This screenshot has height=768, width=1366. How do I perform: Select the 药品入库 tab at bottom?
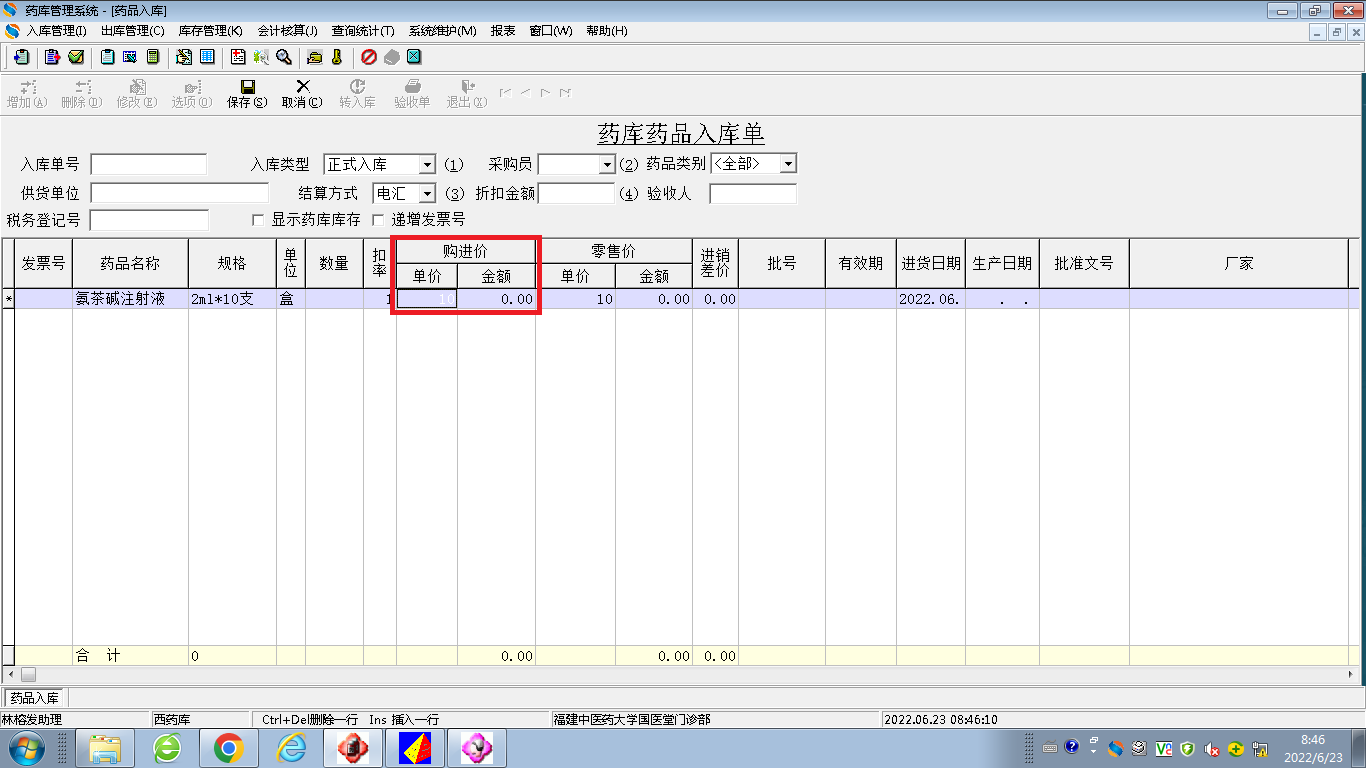click(35, 698)
